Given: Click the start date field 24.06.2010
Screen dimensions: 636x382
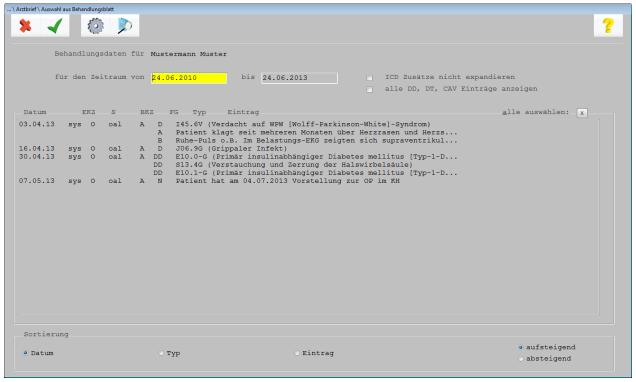Looking at the screenshot, I should (189, 78).
